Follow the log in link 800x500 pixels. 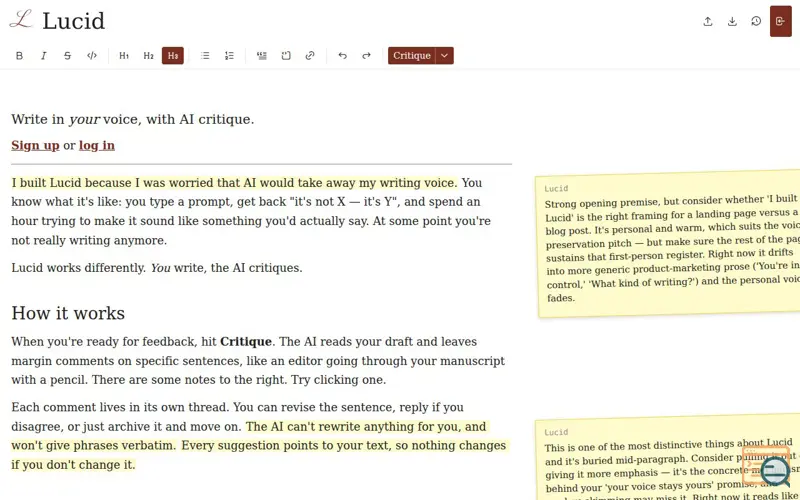97,145
